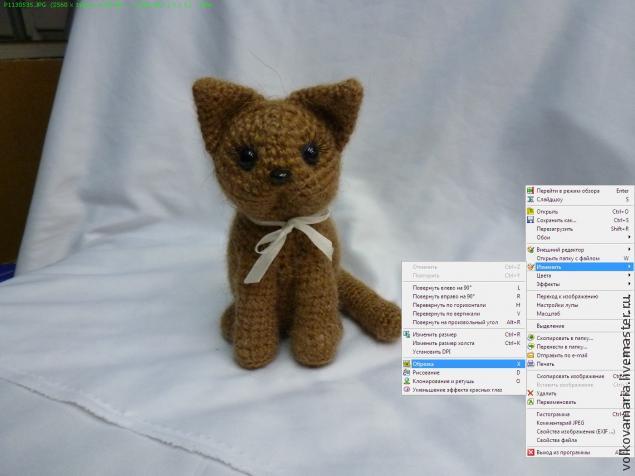635x476 pixels.
Task: Click the Удалить delete icon
Action: (x=530, y=393)
